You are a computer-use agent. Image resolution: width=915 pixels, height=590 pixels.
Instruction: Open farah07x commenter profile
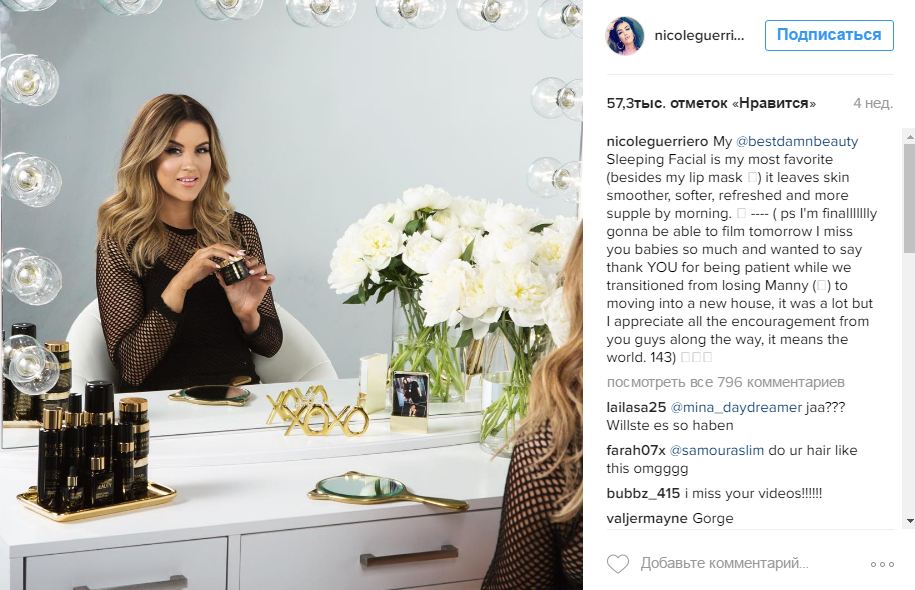click(635, 451)
